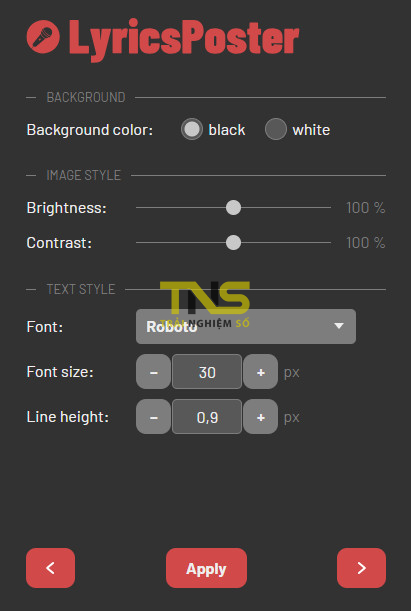The image size is (411, 611).
Task: Increase font size with the plus button
Action: (261, 372)
